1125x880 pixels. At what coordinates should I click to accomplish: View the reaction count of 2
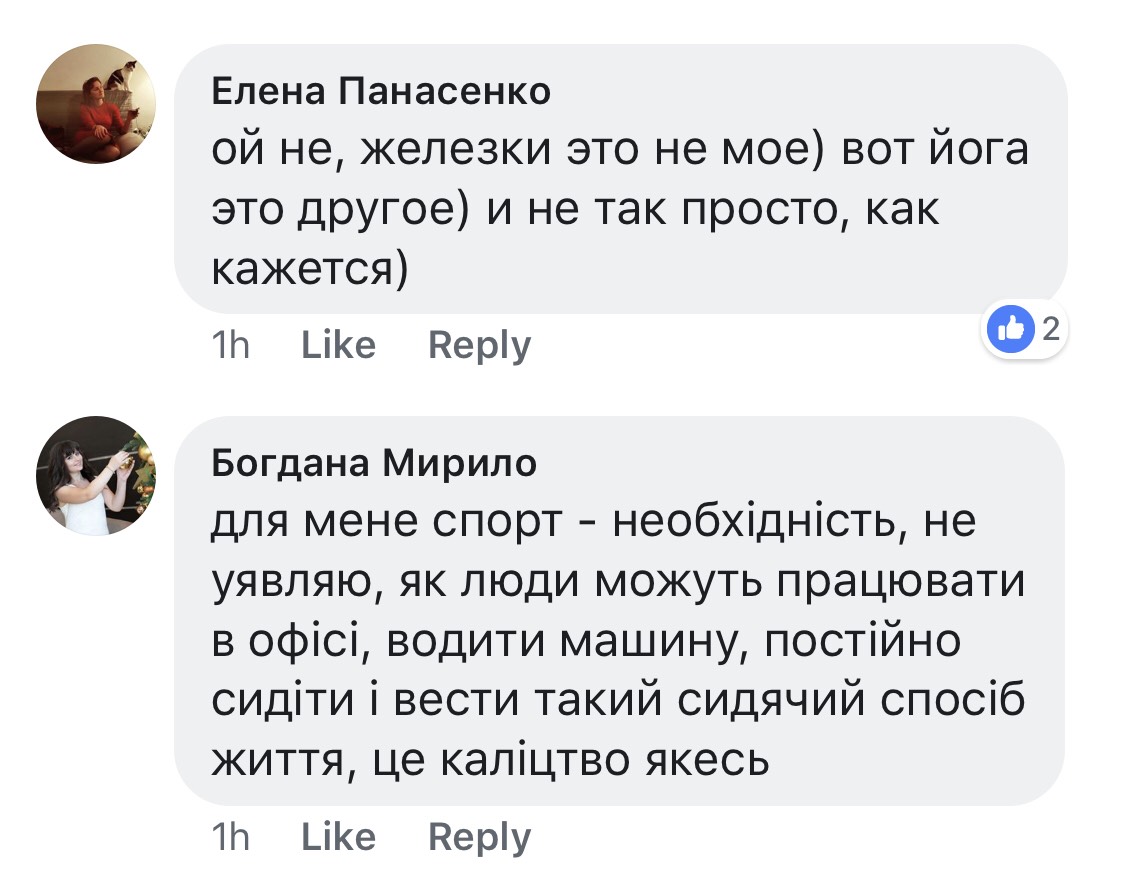tap(1050, 328)
